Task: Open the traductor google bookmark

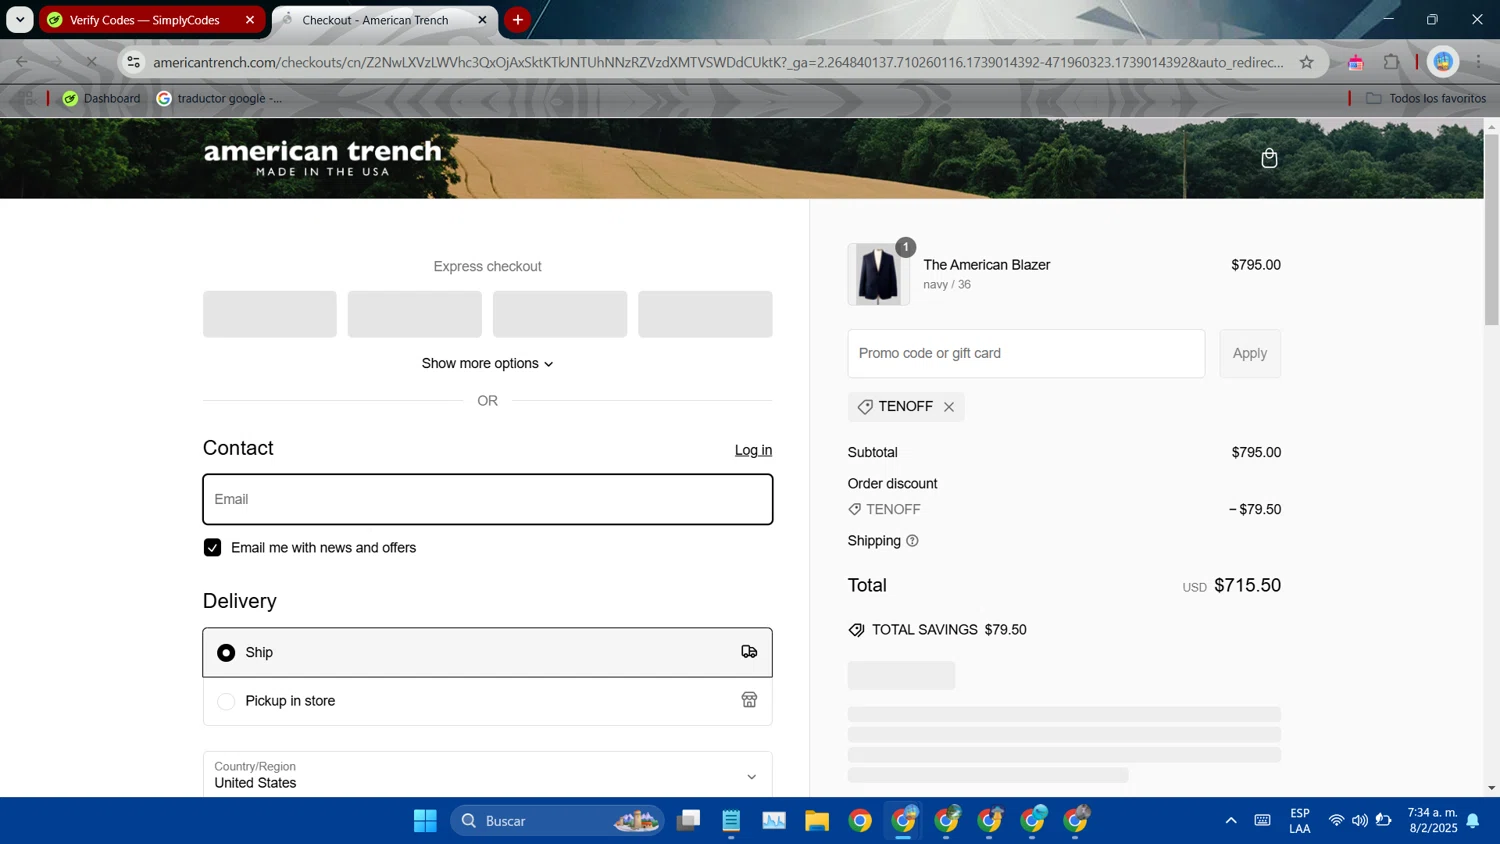Action: (x=219, y=98)
